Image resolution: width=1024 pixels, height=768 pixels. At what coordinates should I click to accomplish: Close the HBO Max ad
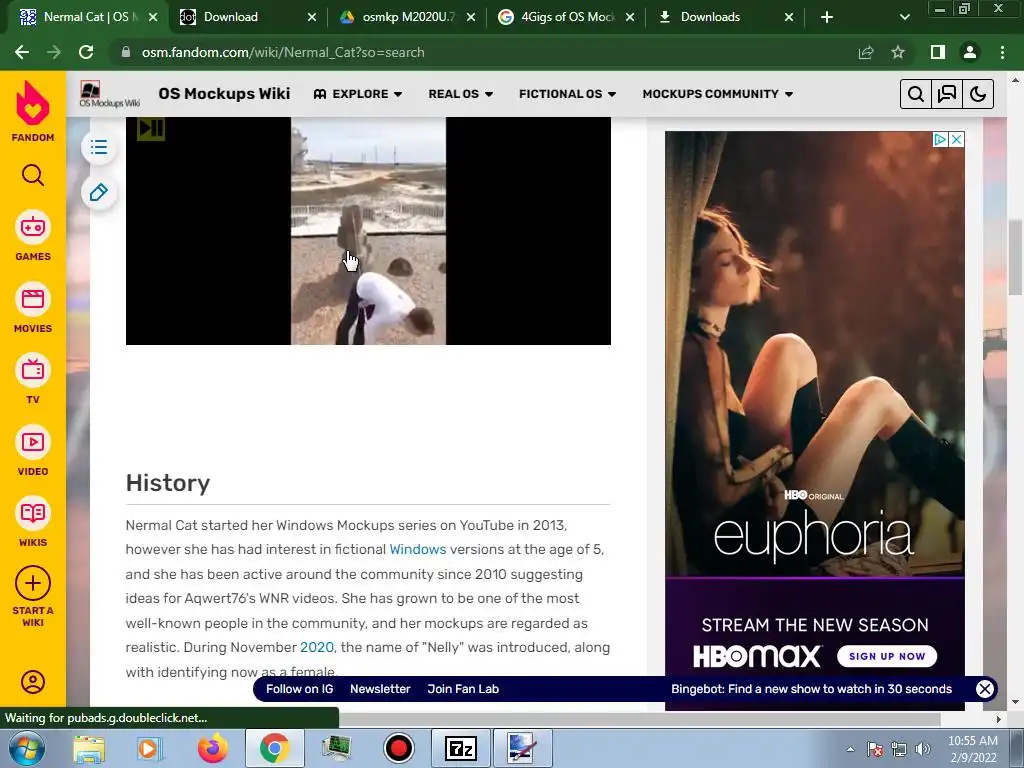(957, 139)
